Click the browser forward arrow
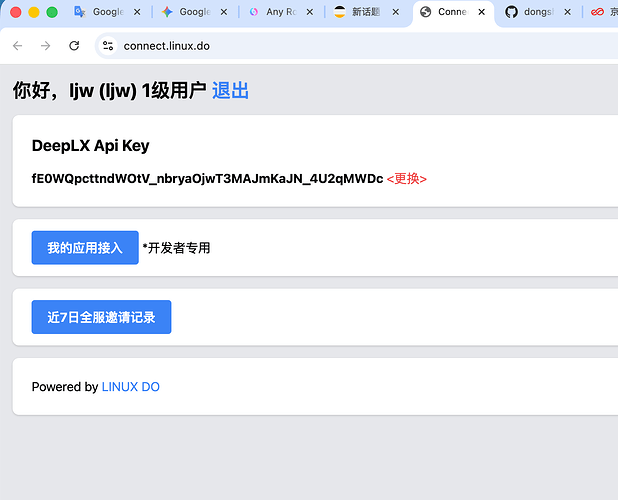Screen dimensions: 618x500 pyautogui.click(x=46, y=46)
